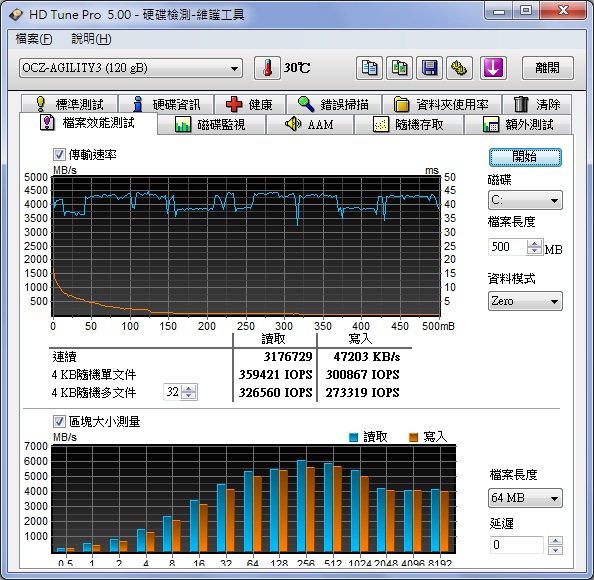Switch to the 隨機存取 random access tab
Image resolution: width=594 pixels, height=580 pixels.
coord(408,124)
